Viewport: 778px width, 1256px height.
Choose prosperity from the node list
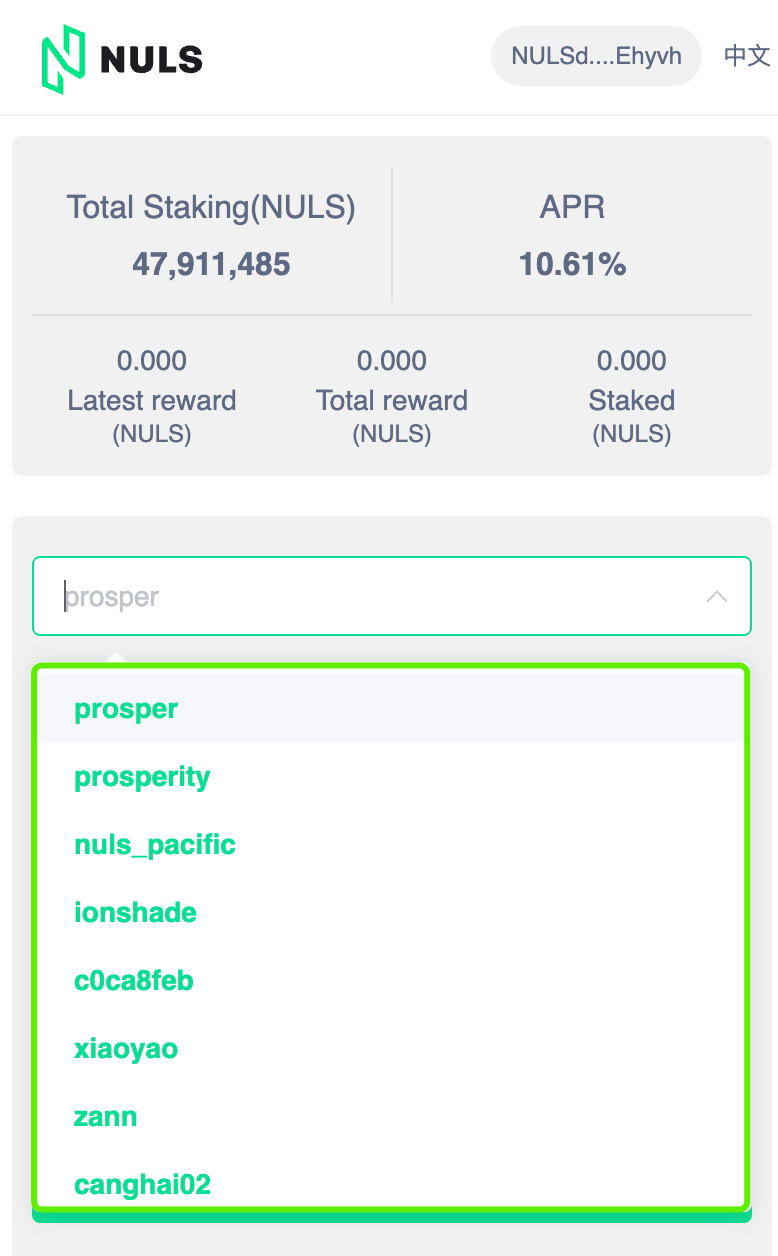pyautogui.click(x=392, y=777)
